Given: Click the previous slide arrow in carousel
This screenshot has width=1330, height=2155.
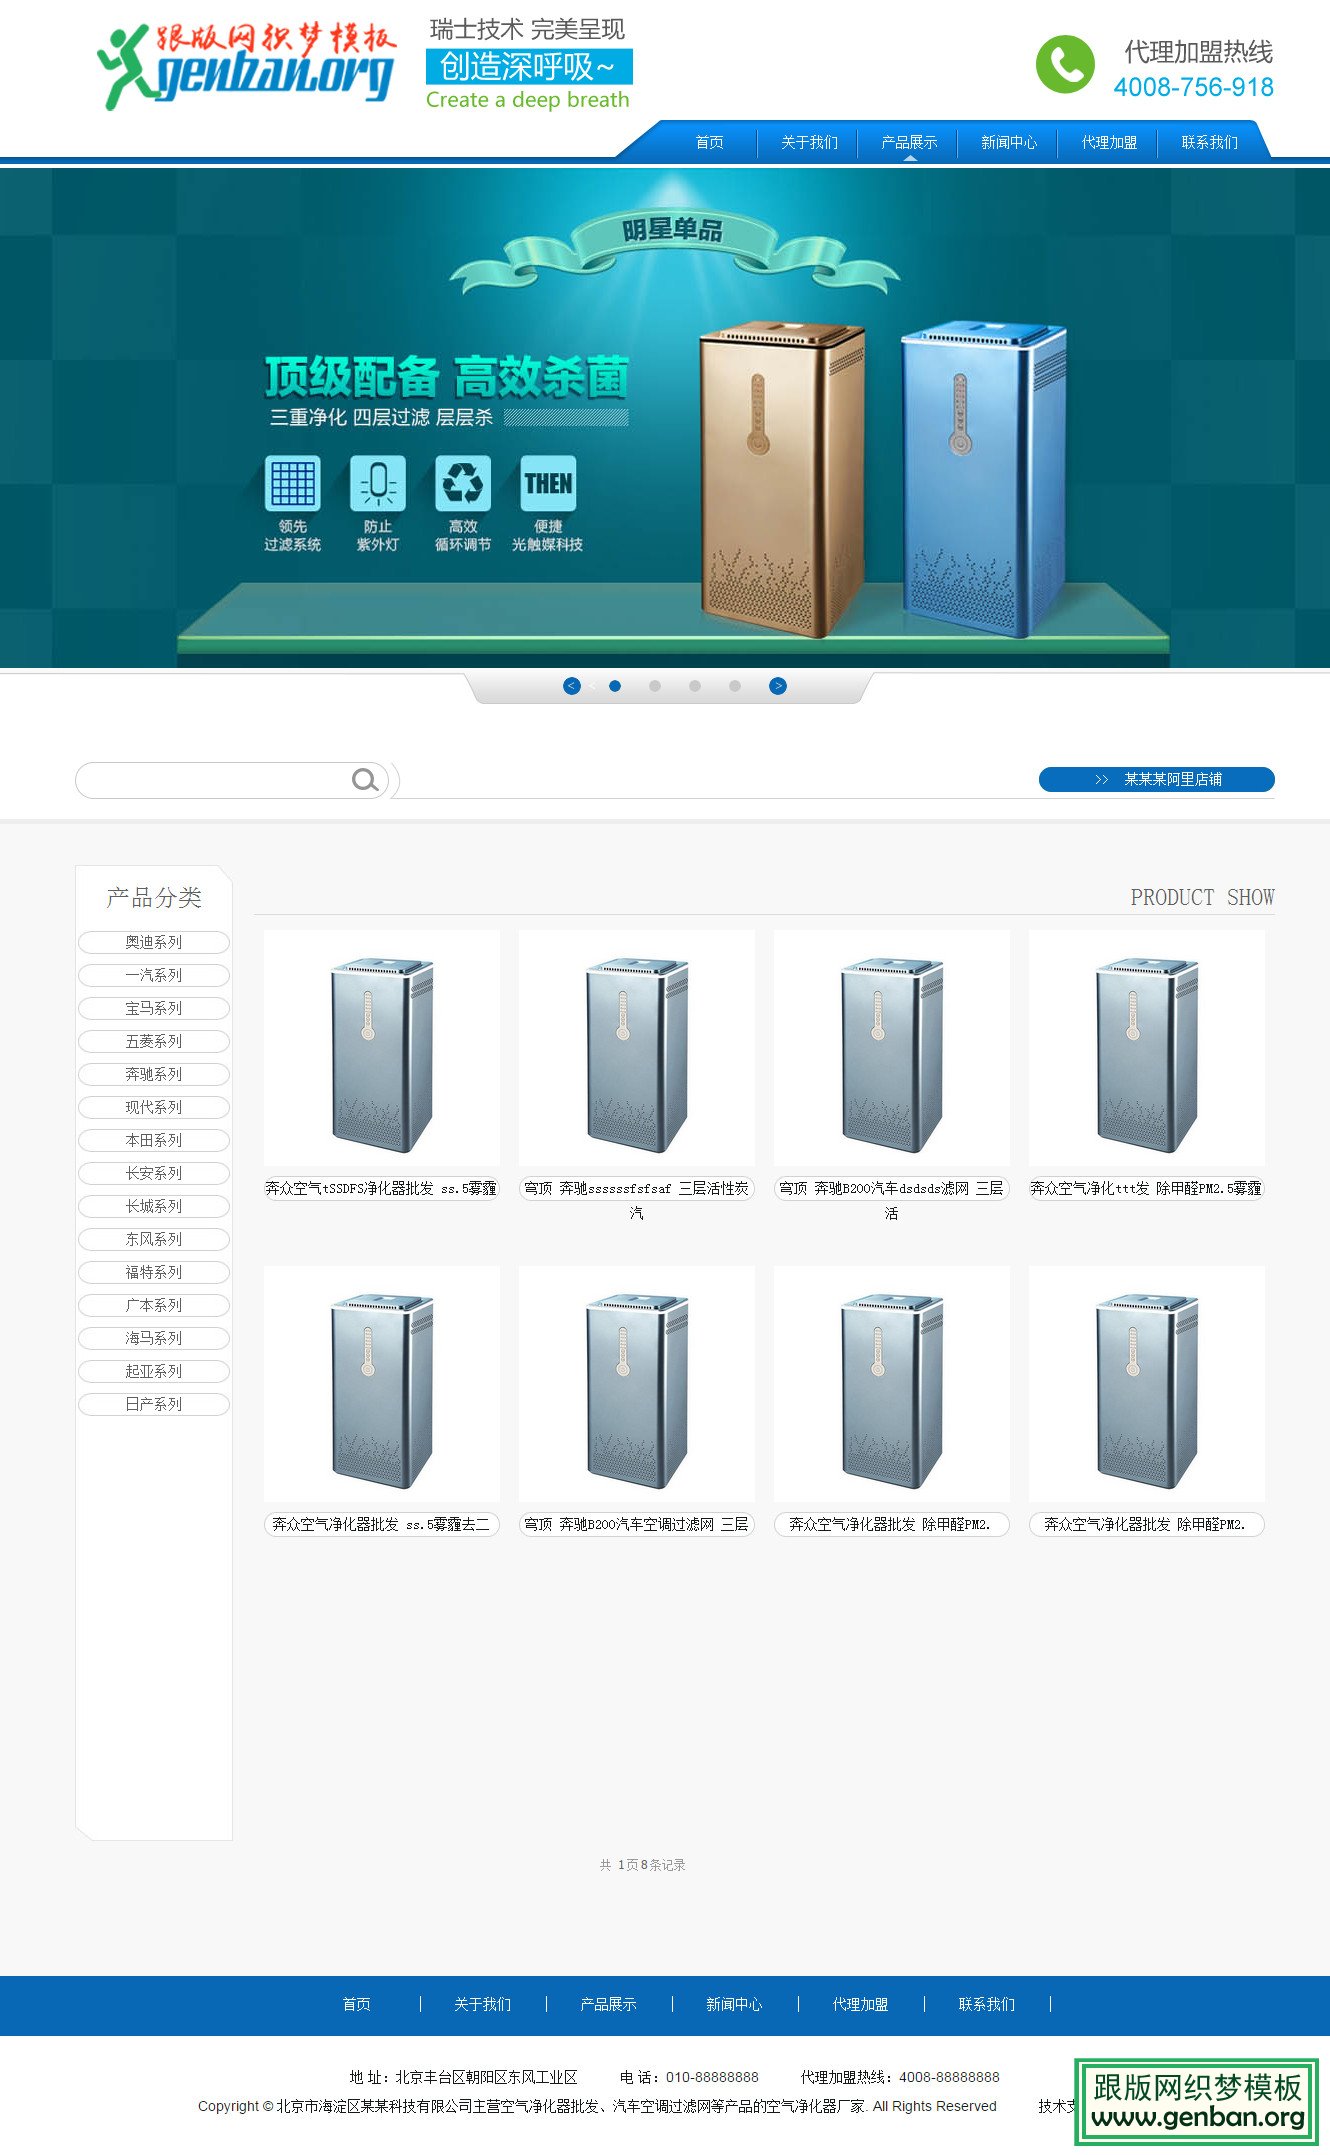Looking at the screenshot, I should (x=572, y=686).
